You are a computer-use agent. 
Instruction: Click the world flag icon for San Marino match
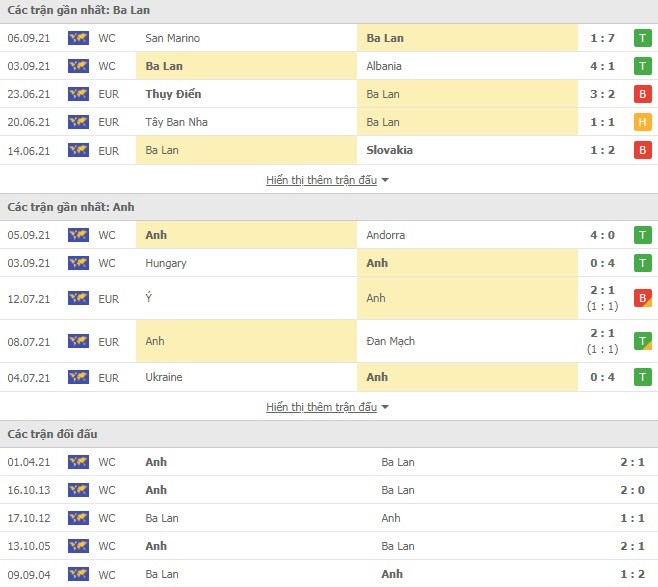click(78, 38)
